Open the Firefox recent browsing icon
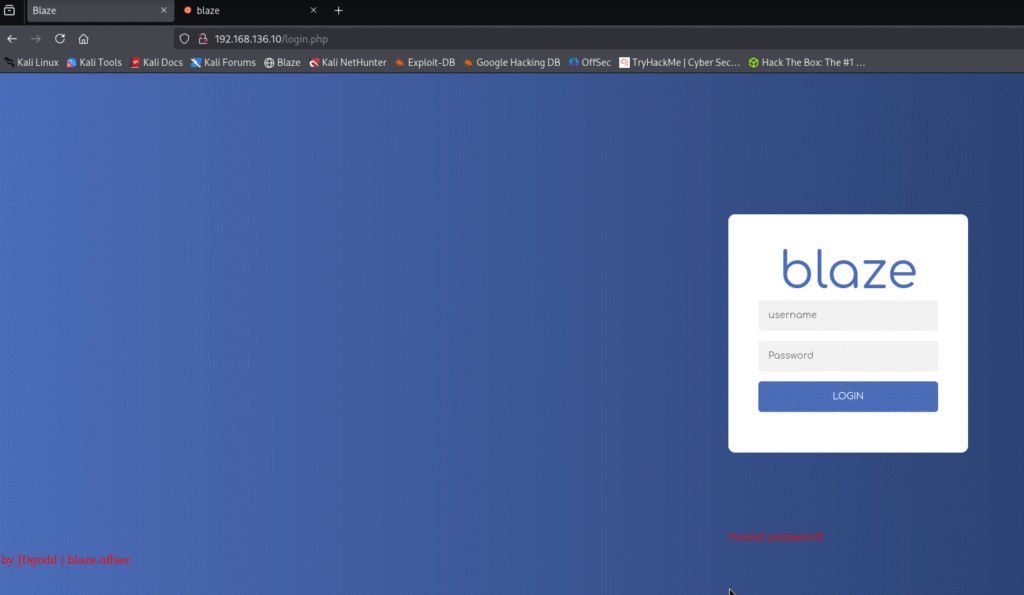 point(9,10)
